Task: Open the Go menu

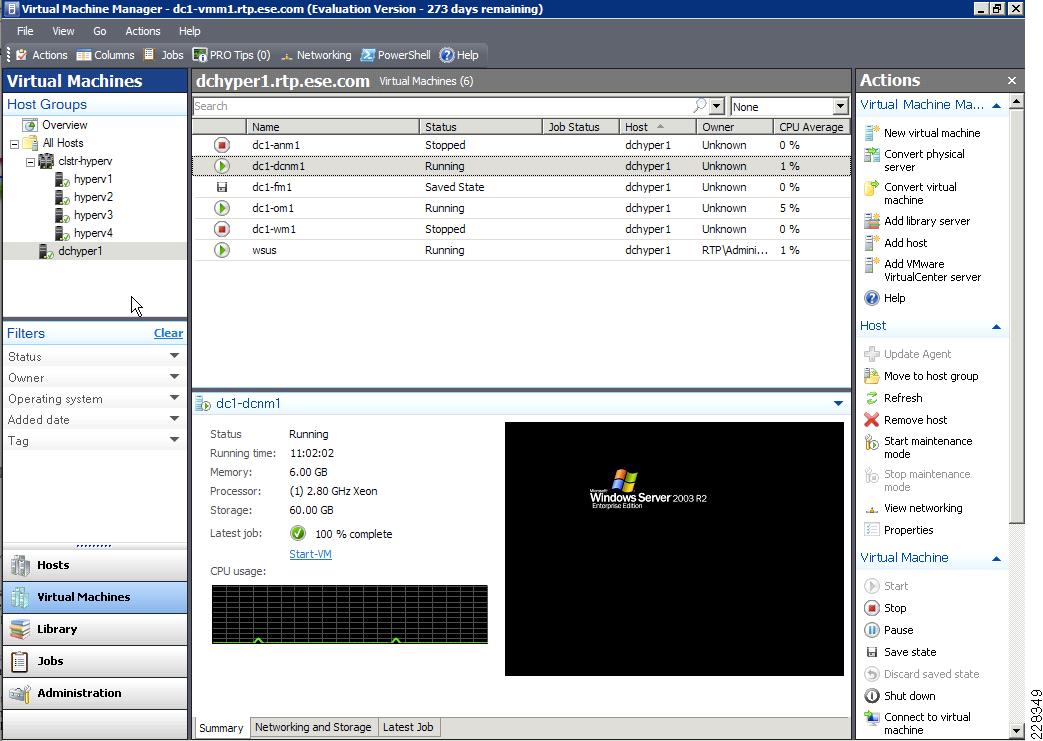Action: point(100,31)
